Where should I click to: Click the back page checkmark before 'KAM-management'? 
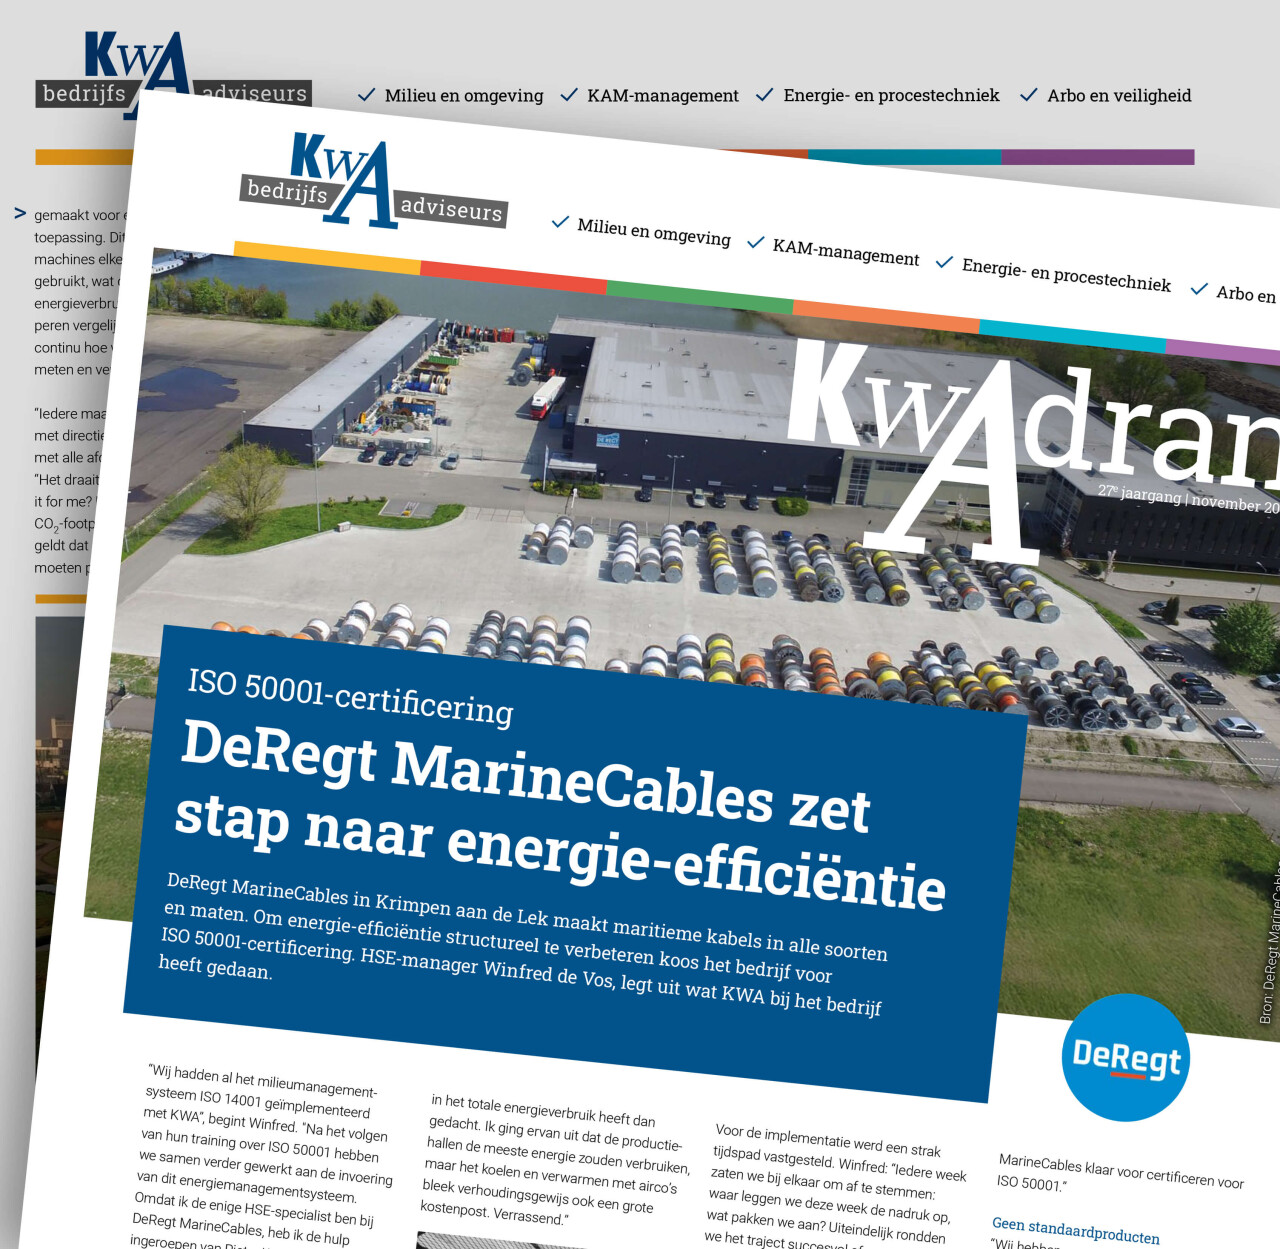(x=569, y=95)
